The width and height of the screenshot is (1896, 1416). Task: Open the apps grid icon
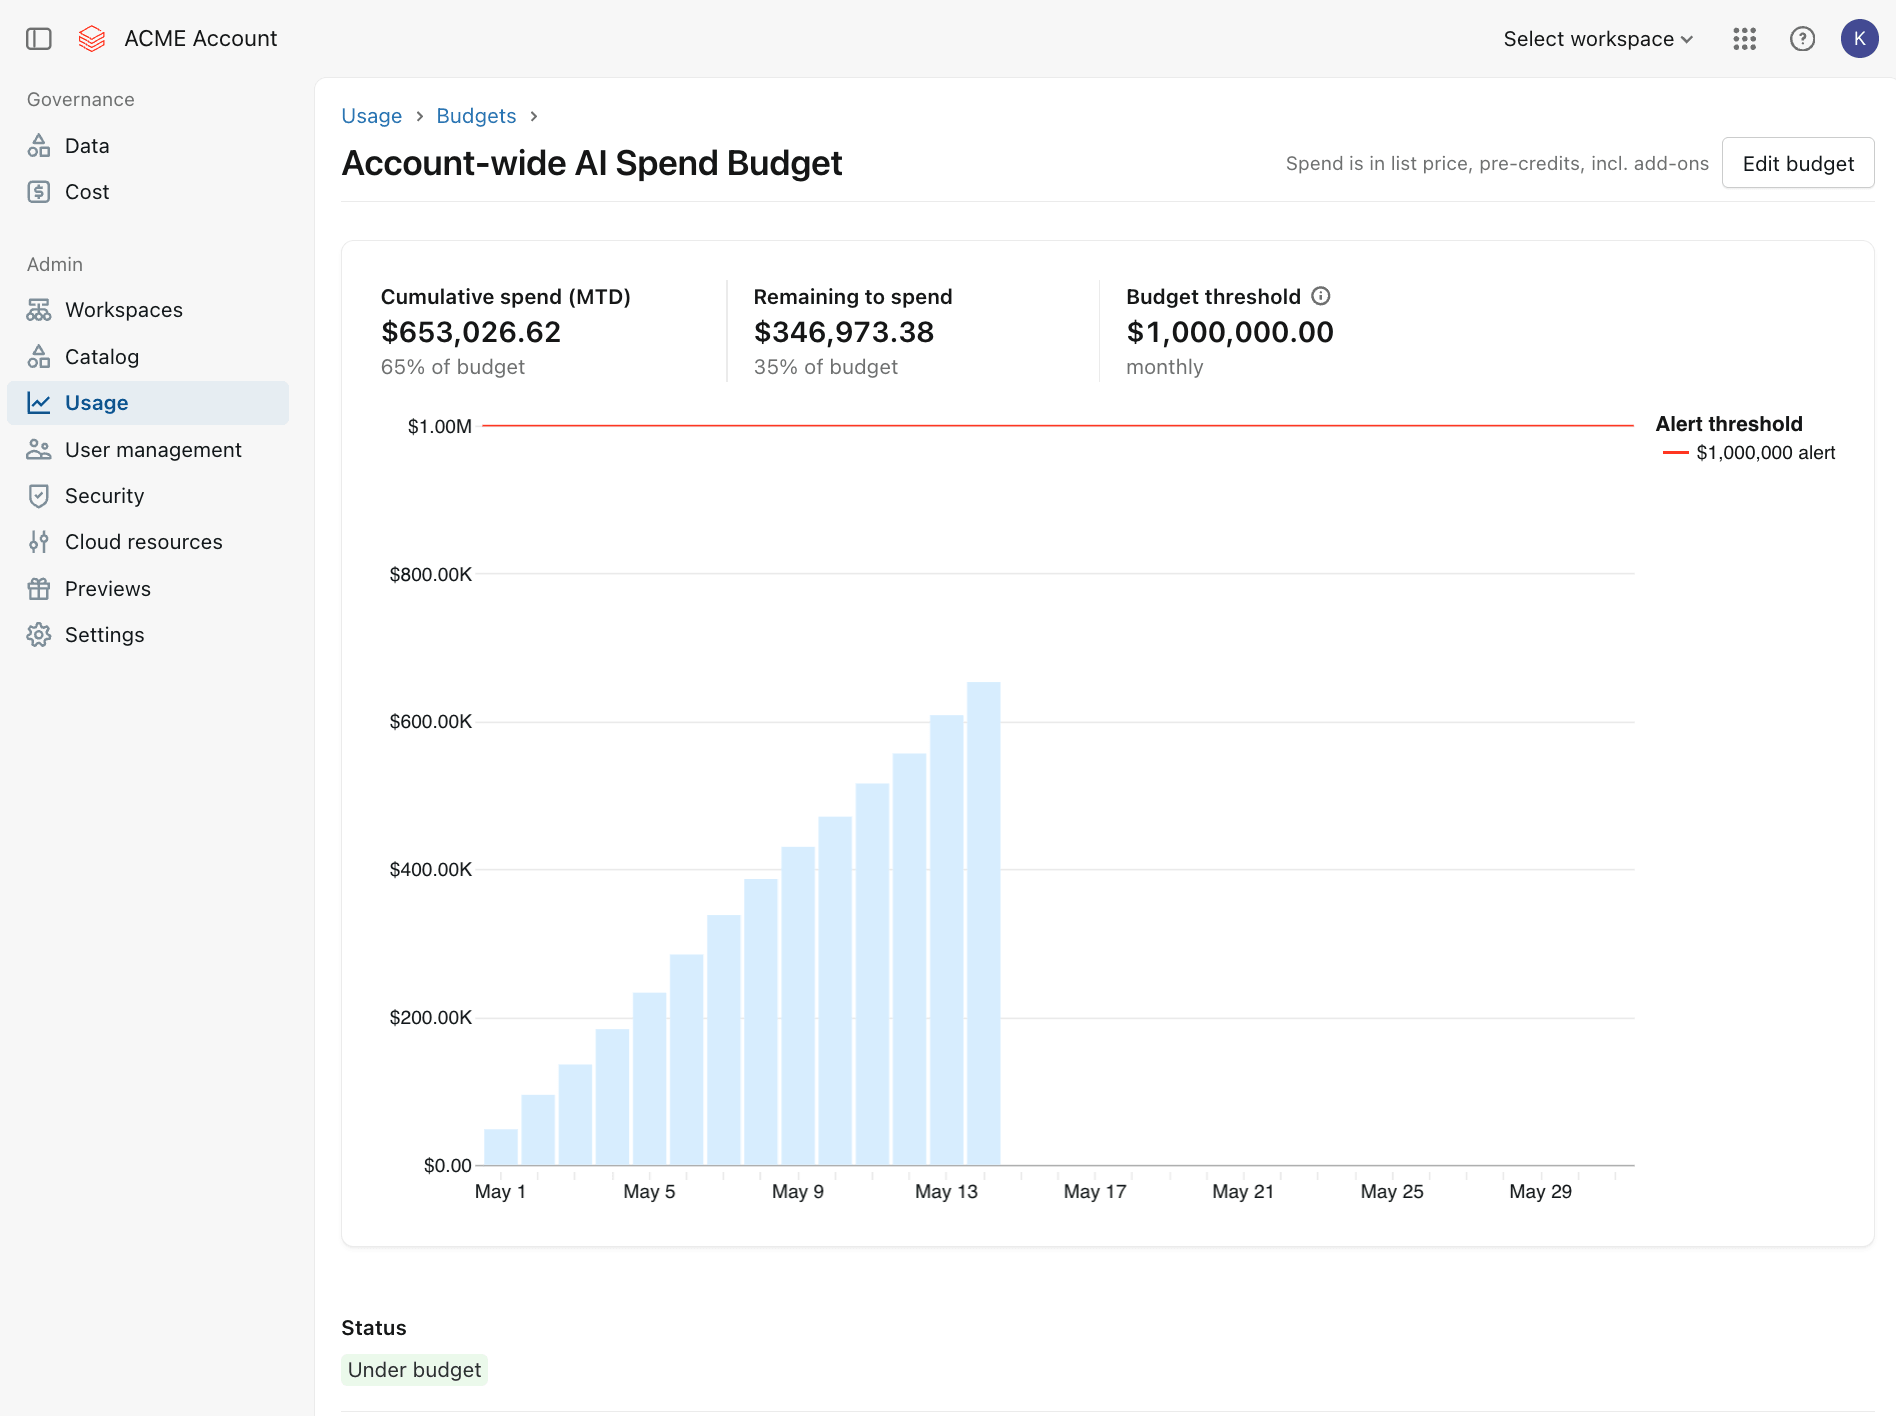click(1745, 39)
